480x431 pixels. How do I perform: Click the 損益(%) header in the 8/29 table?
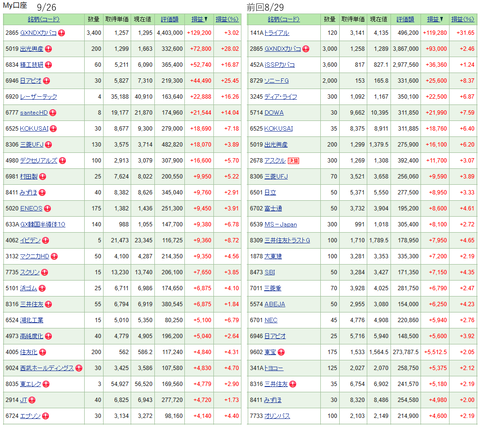click(463, 19)
